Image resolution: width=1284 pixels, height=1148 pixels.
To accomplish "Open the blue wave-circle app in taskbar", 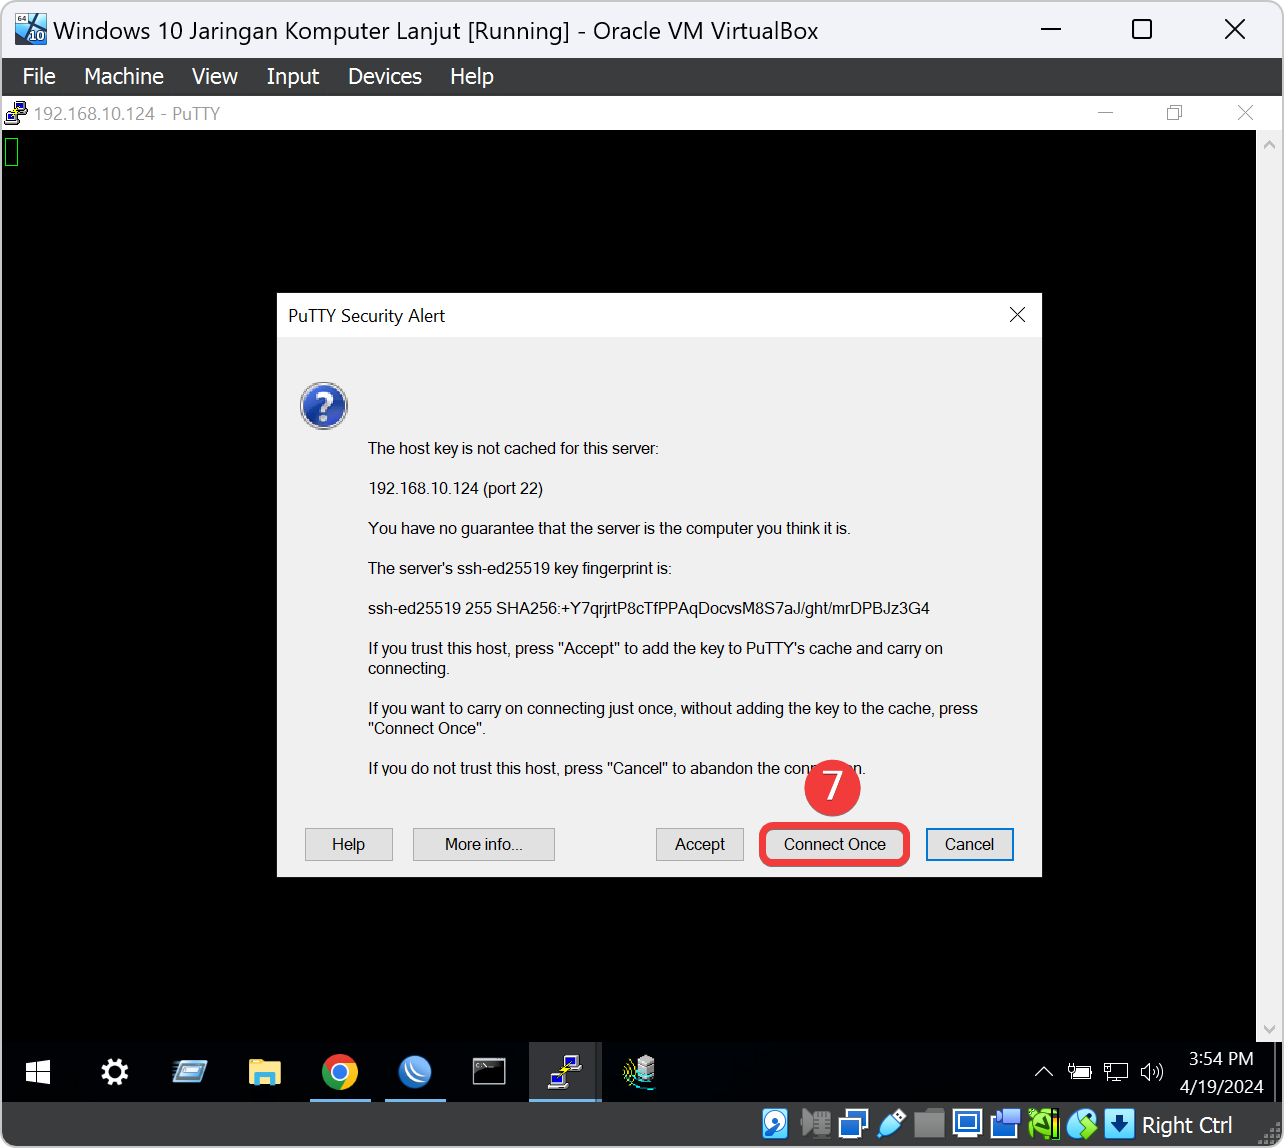I will pos(414,1073).
